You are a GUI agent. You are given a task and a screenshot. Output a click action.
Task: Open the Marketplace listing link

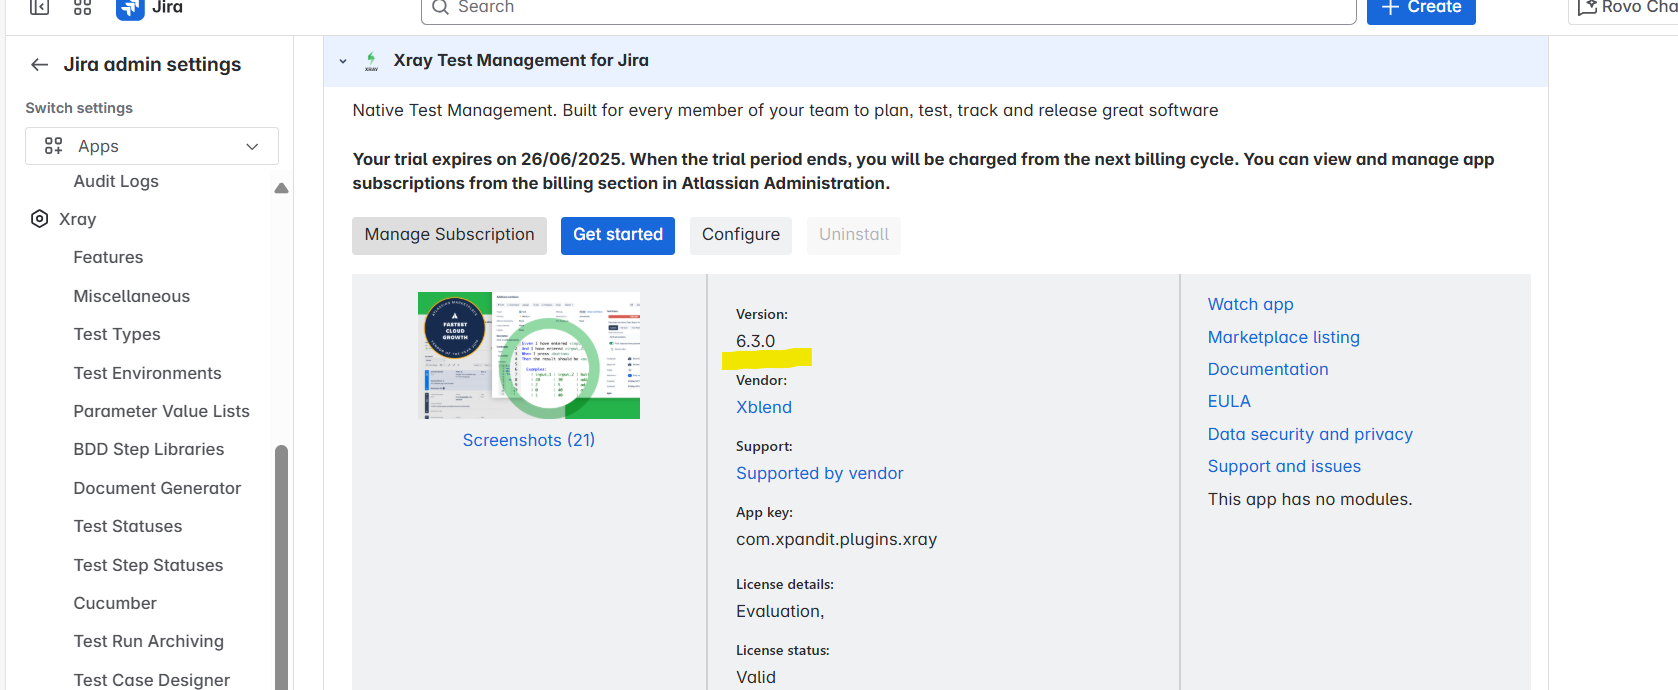click(x=1284, y=337)
